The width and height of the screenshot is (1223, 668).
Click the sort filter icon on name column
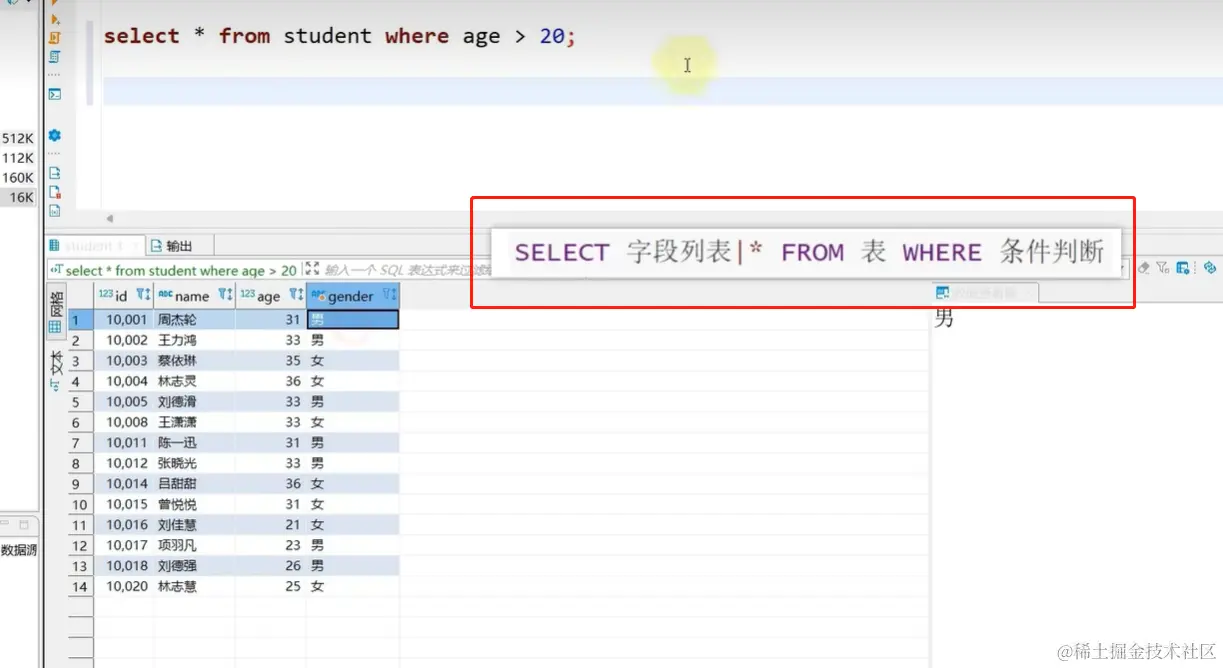pos(225,295)
